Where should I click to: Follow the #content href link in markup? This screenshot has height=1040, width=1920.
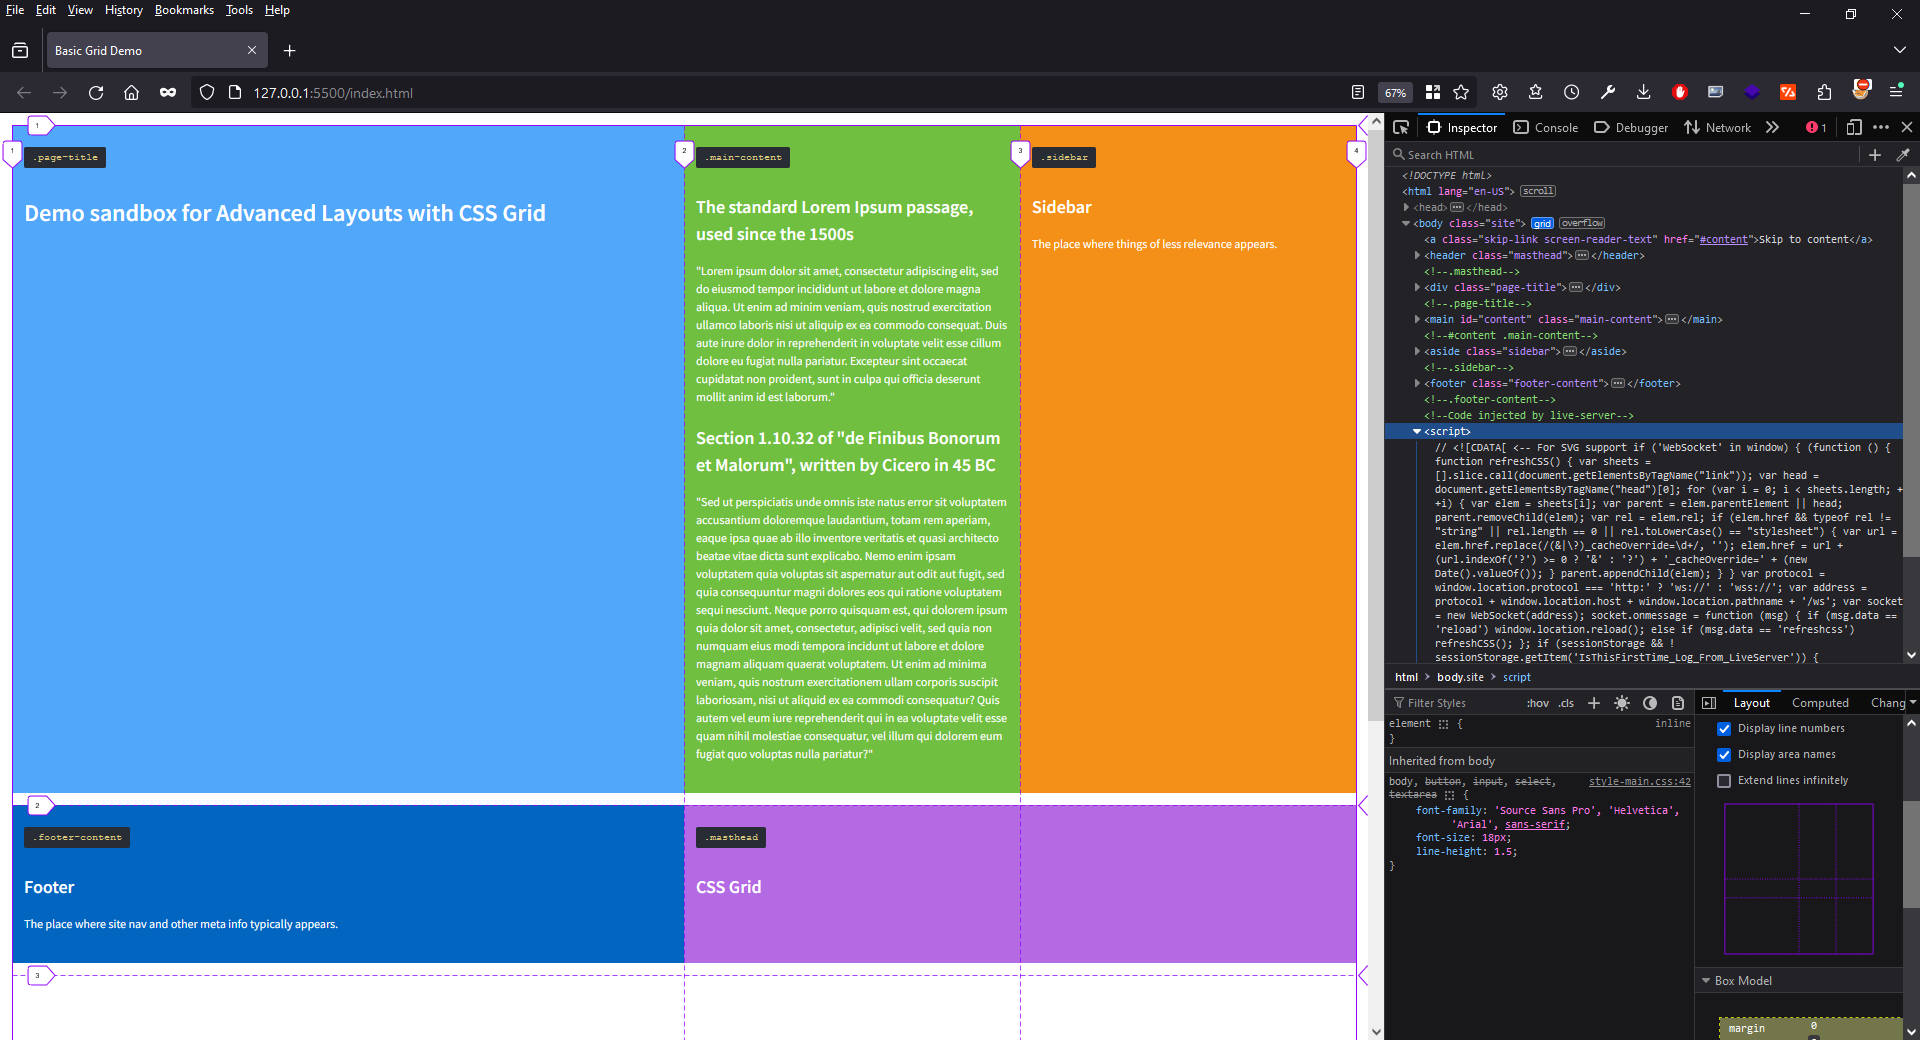pyautogui.click(x=1724, y=239)
